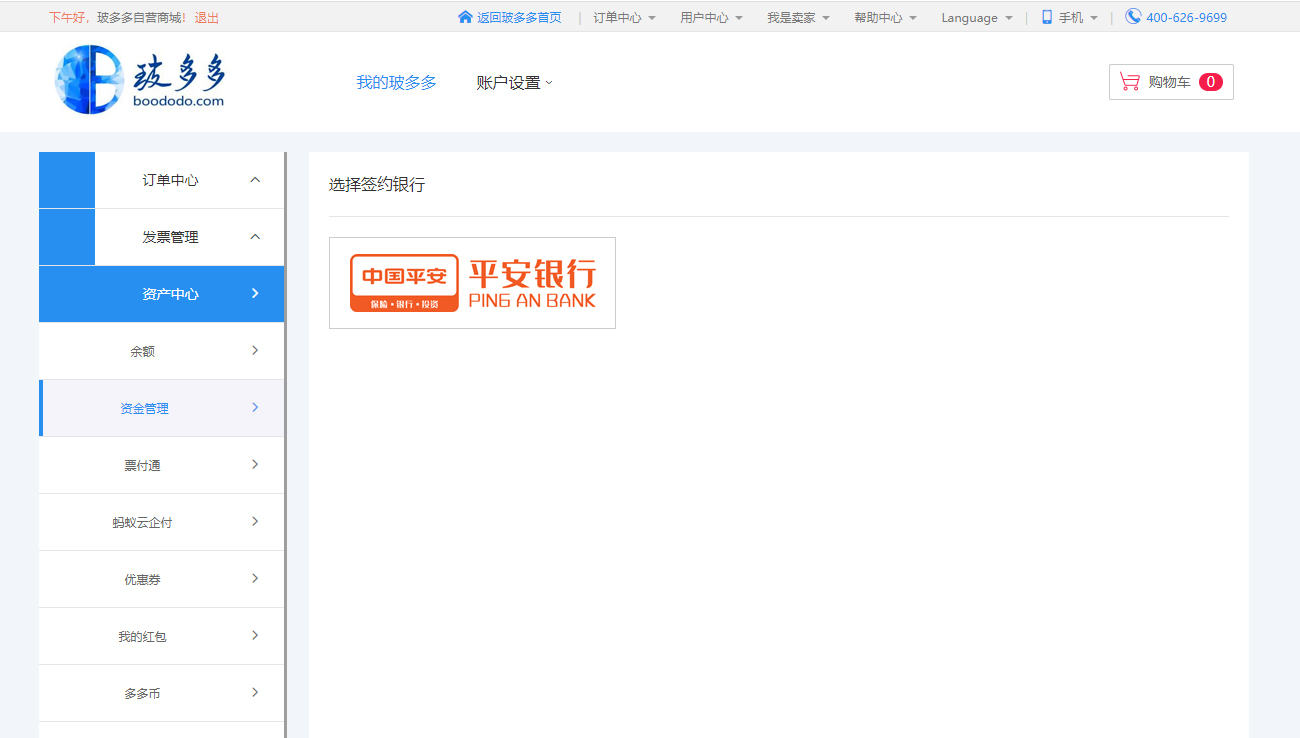
Task: Click the 返回玻多多首页 link
Action: pos(519,18)
